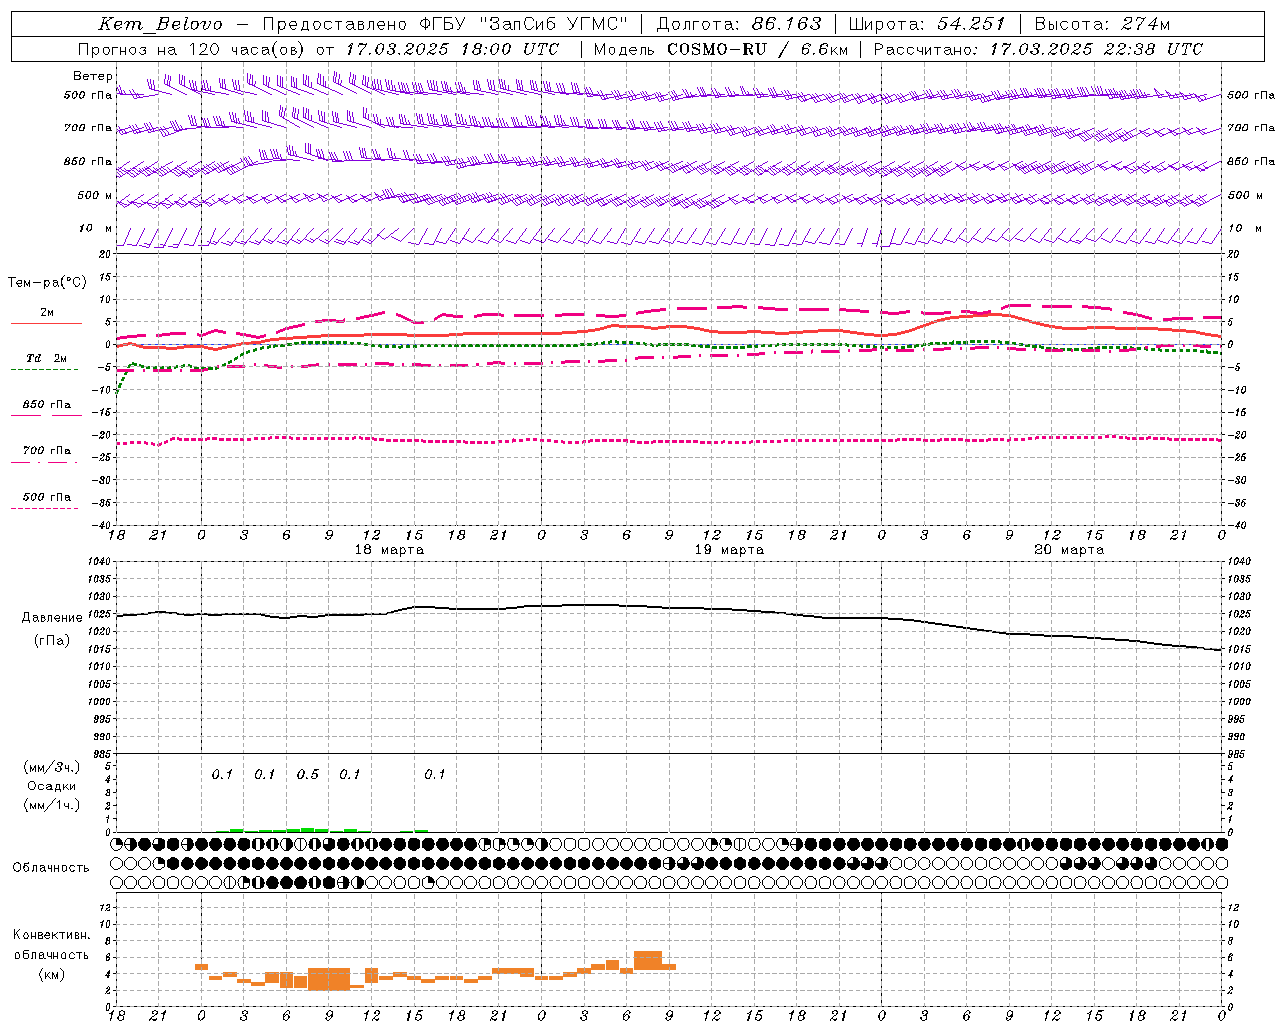Select the 'Долгота: 86.163' header text
The width and height of the screenshot is (1280, 1024).
pyautogui.click(x=739, y=24)
